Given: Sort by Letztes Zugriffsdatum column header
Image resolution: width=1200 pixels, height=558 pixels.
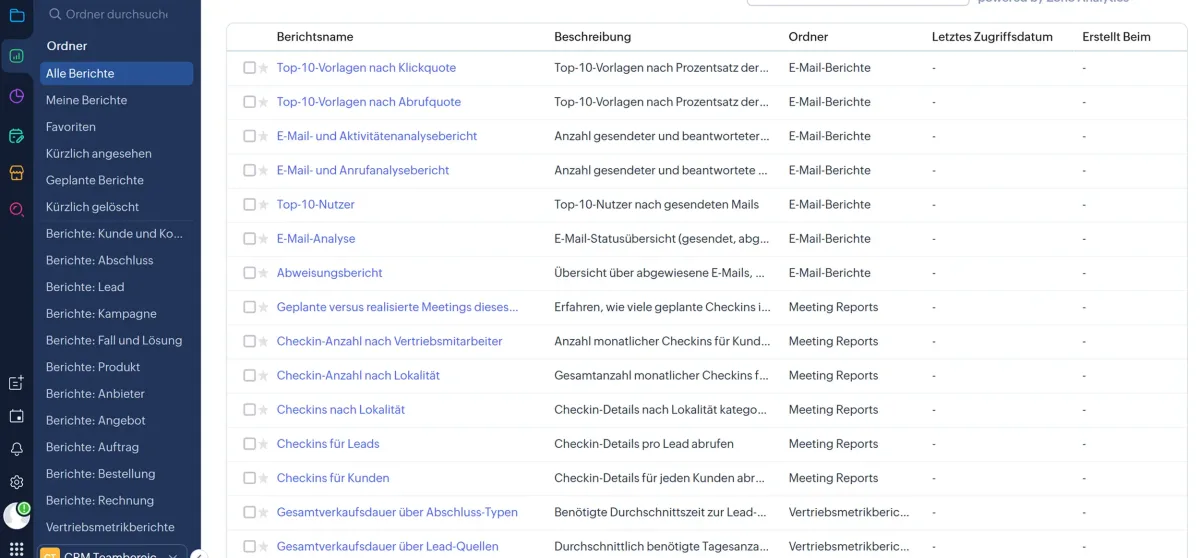Looking at the screenshot, I should (x=992, y=37).
